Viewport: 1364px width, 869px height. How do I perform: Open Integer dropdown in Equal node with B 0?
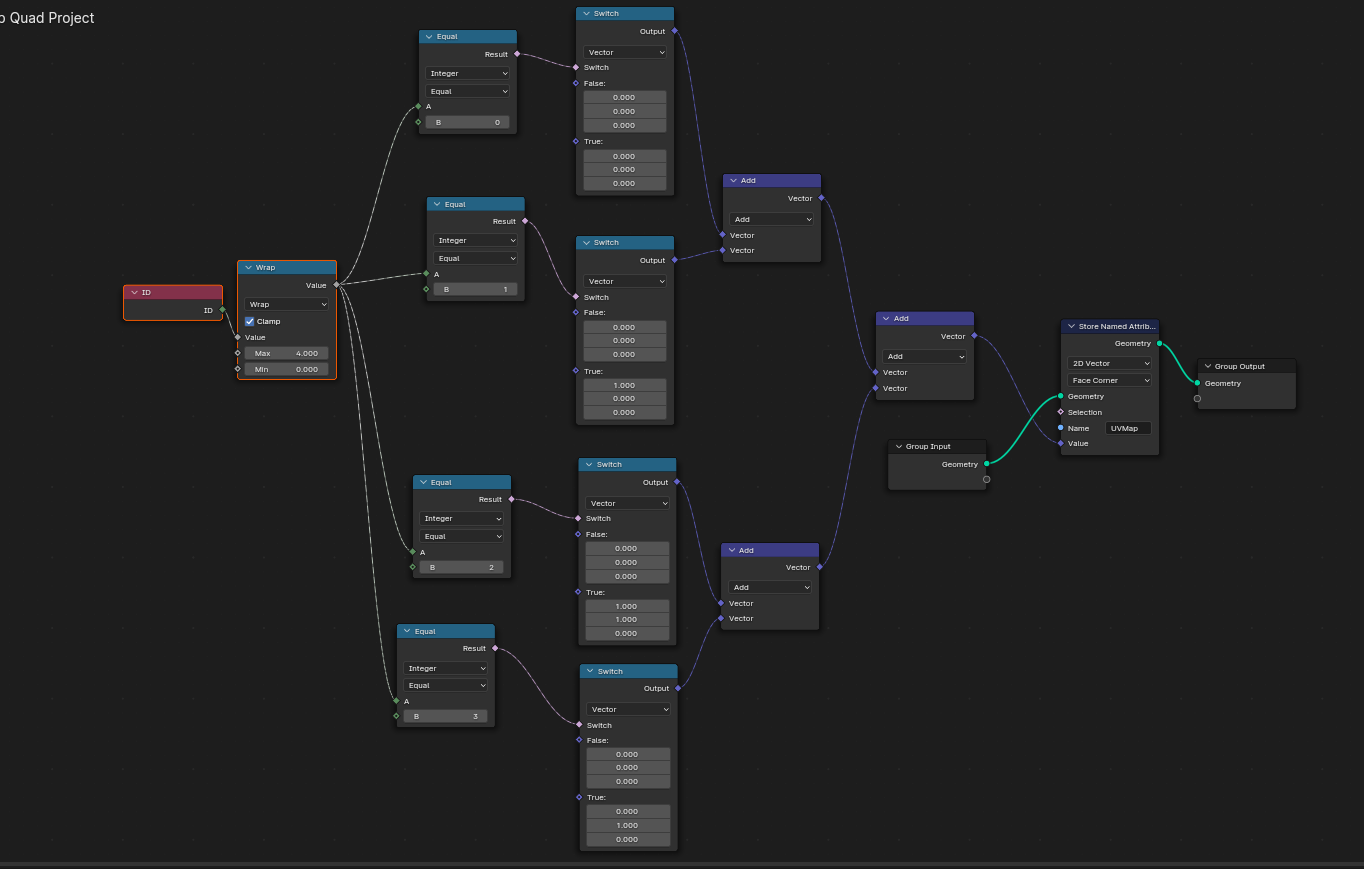coord(468,73)
